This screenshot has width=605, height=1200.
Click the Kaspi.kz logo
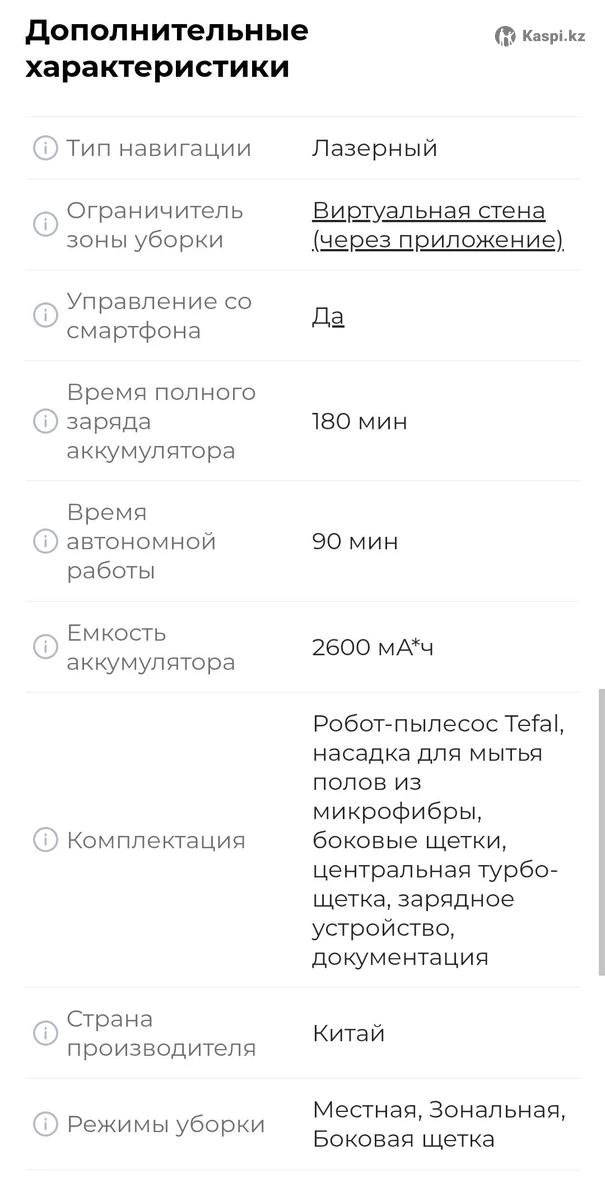tap(540, 36)
